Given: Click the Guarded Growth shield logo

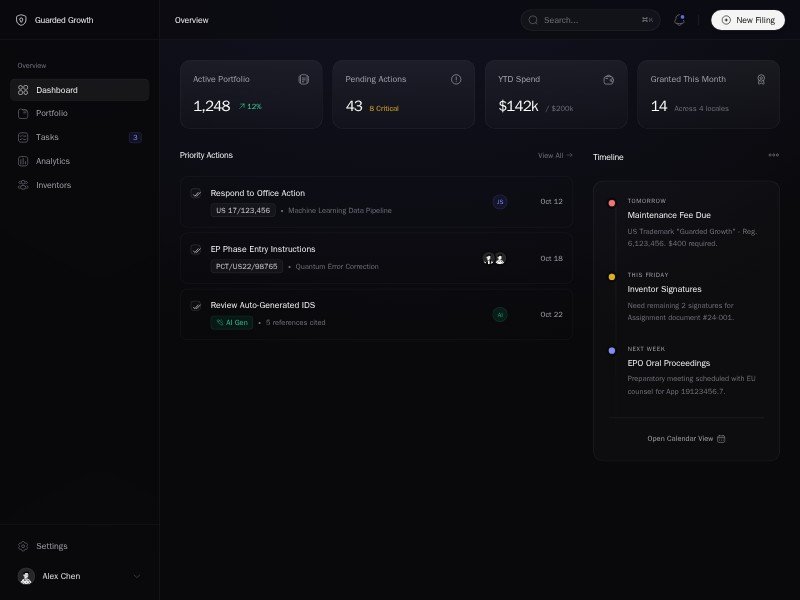Looking at the screenshot, I should coord(21,20).
